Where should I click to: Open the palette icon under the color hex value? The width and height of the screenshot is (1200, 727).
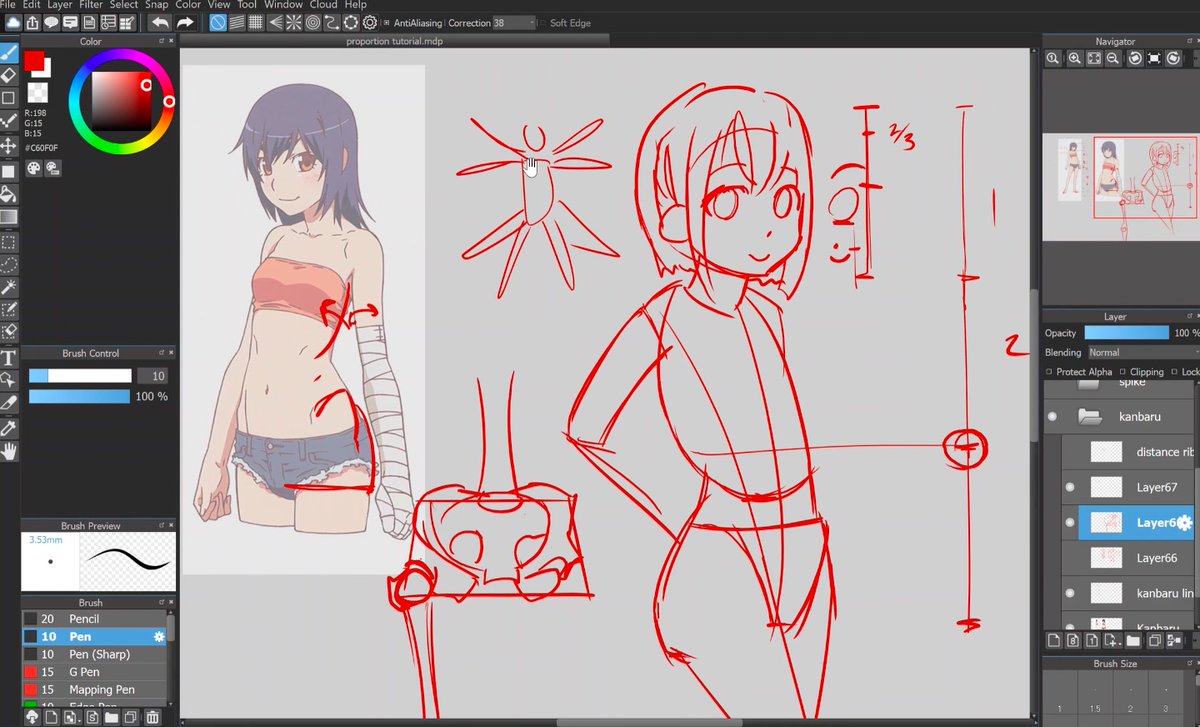(x=32, y=169)
